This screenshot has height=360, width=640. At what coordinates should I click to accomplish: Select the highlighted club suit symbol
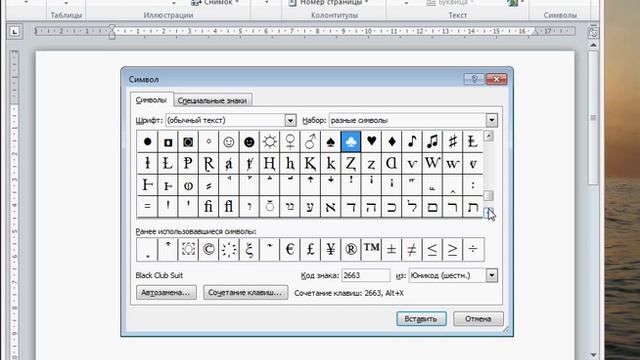[351, 142]
